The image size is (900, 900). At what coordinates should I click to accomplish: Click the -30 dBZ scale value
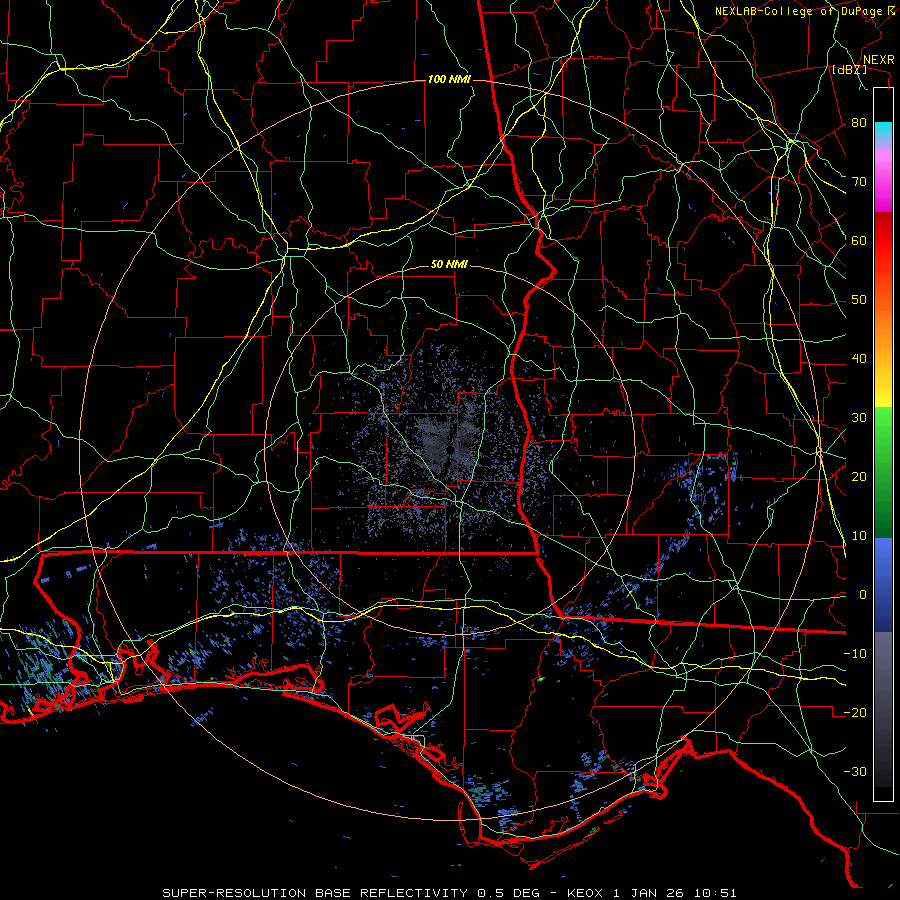855,772
